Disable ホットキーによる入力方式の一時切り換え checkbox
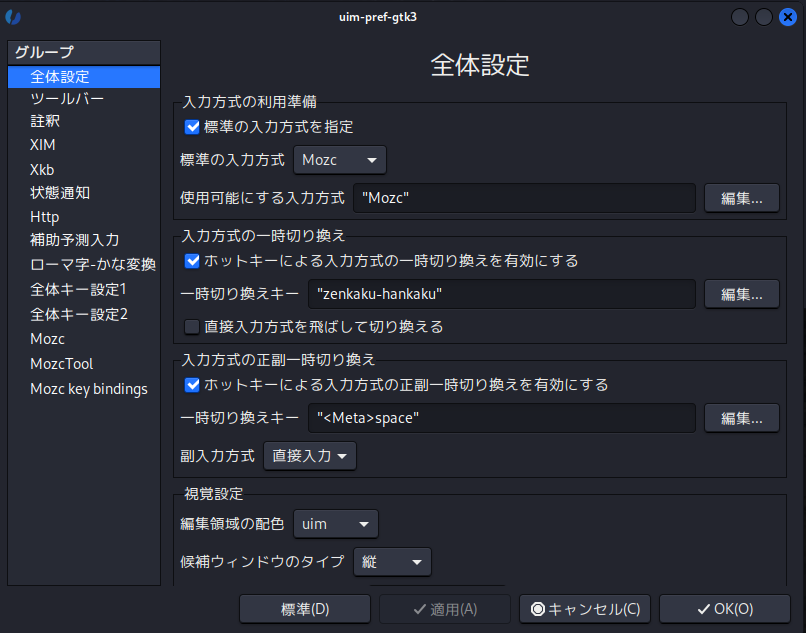The image size is (806, 633). point(192,261)
